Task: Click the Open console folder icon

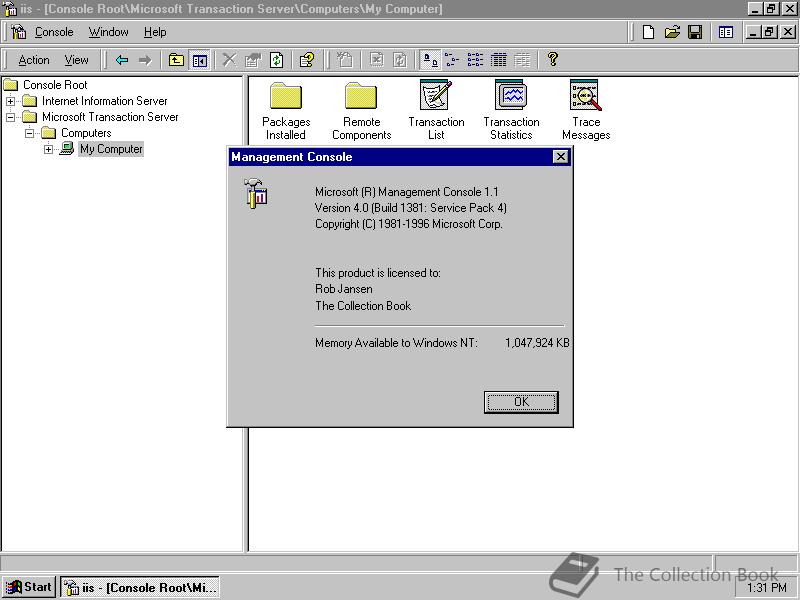Action: 672,32
